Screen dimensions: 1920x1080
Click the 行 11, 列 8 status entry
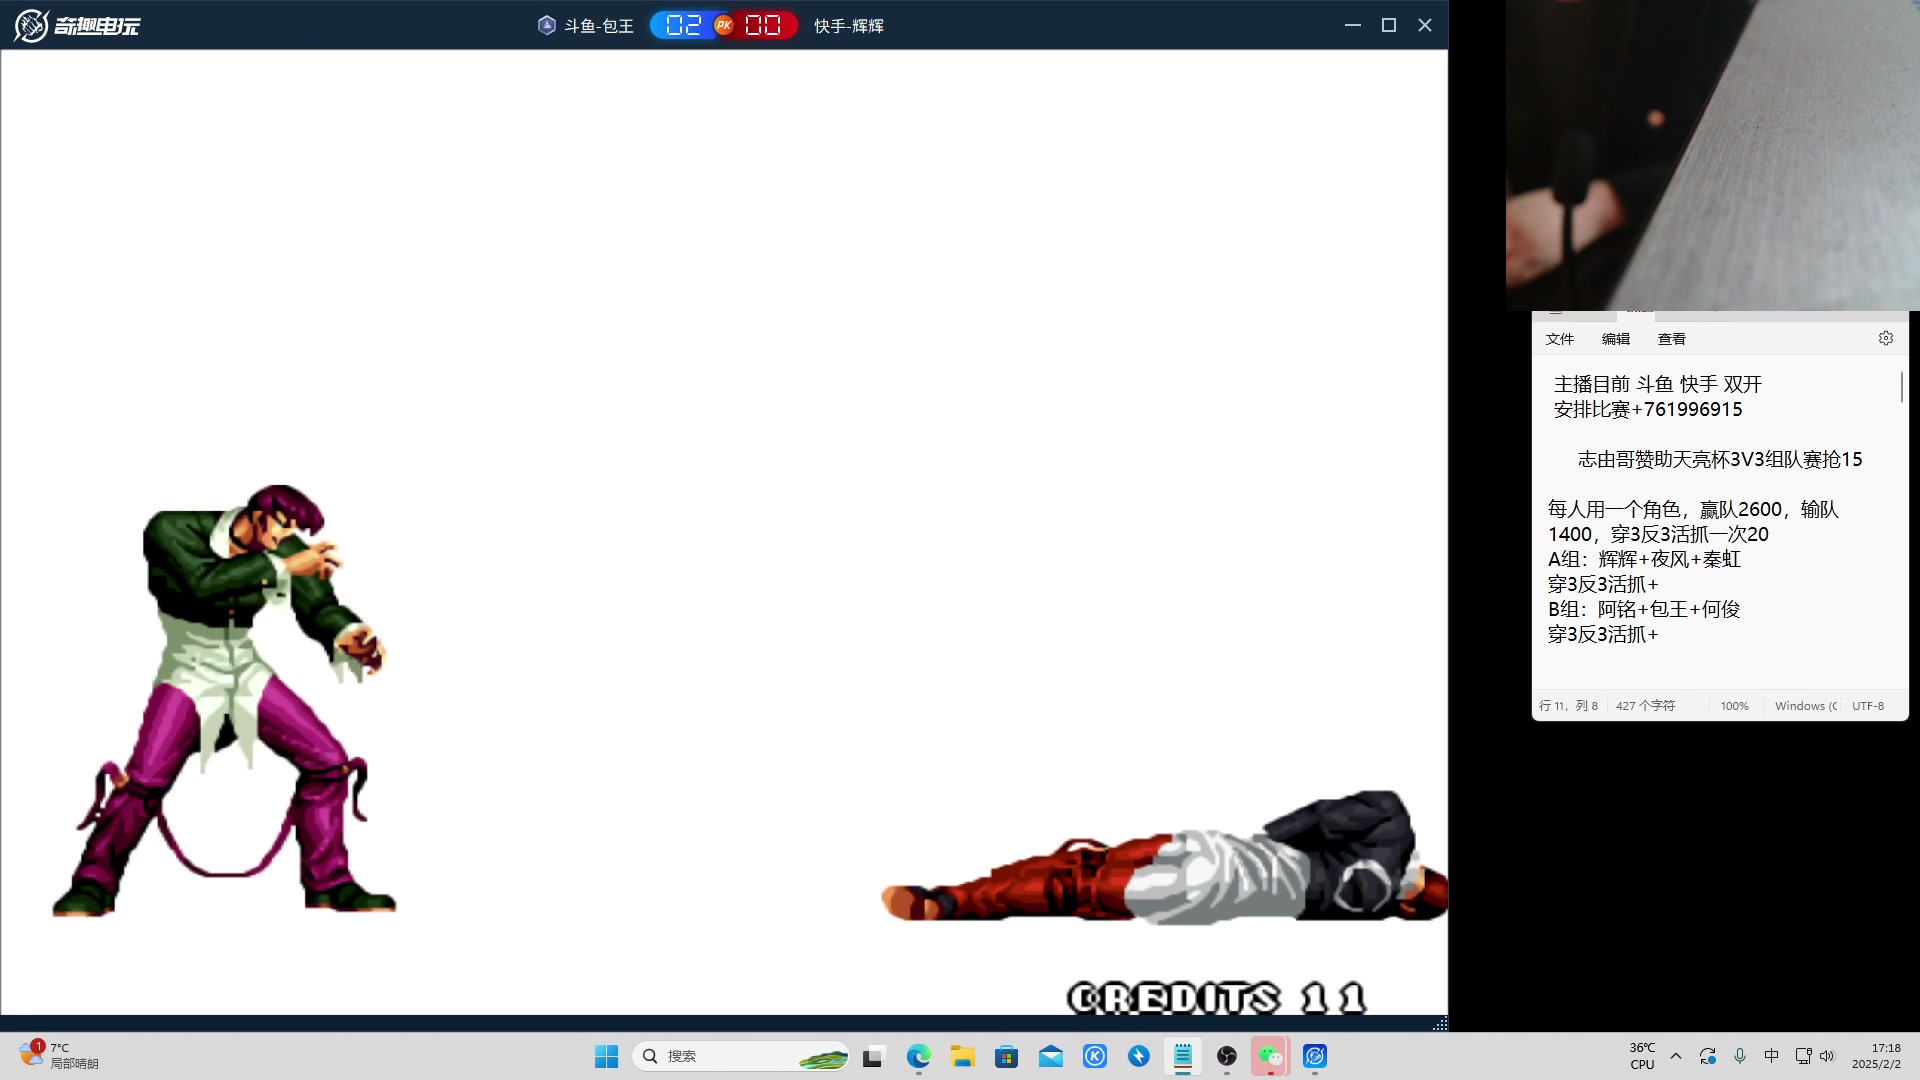pos(1568,706)
